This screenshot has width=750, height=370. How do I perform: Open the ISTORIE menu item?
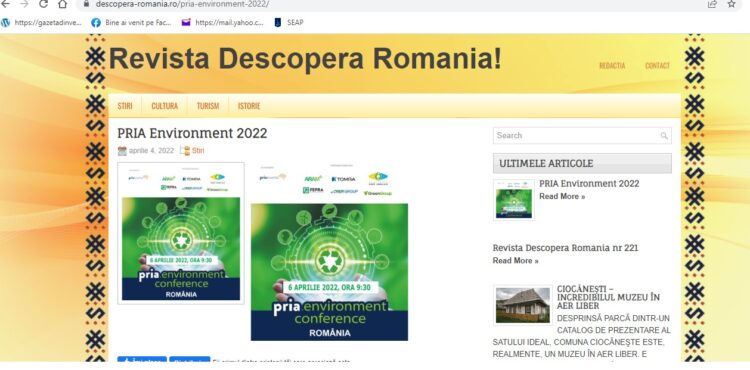(249, 106)
